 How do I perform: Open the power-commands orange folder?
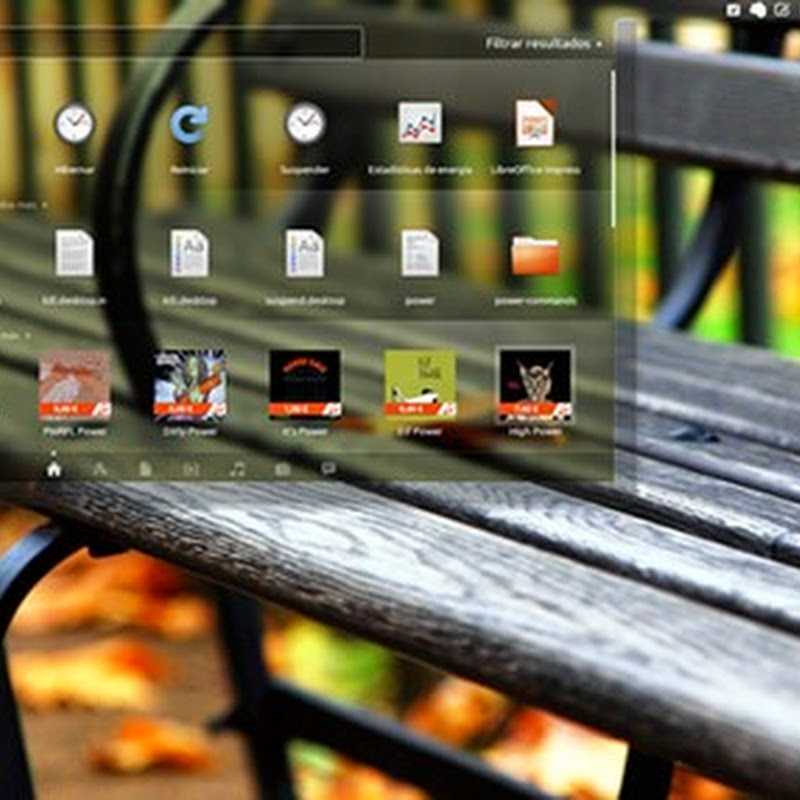pos(535,256)
